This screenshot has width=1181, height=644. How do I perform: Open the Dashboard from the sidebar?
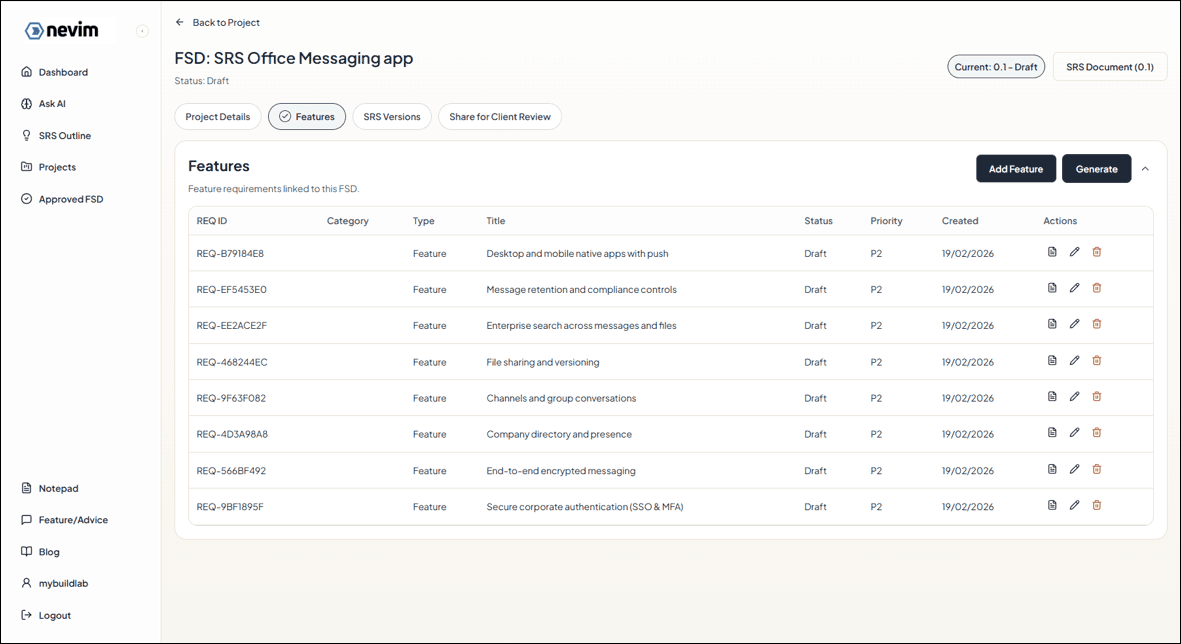62,71
